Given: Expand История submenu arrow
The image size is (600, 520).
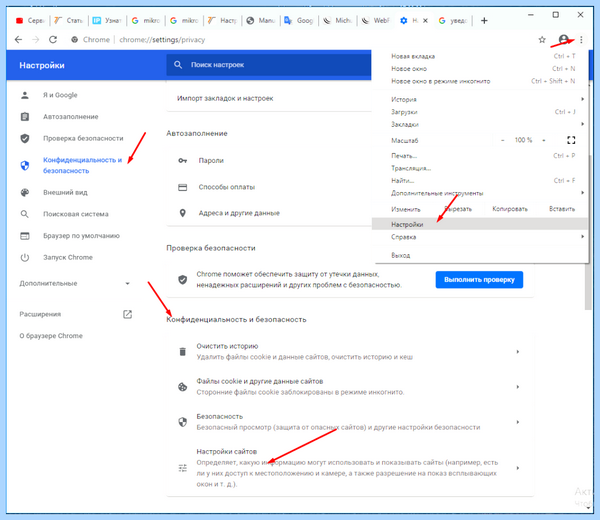Looking at the screenshot, I should pos(582,99).
